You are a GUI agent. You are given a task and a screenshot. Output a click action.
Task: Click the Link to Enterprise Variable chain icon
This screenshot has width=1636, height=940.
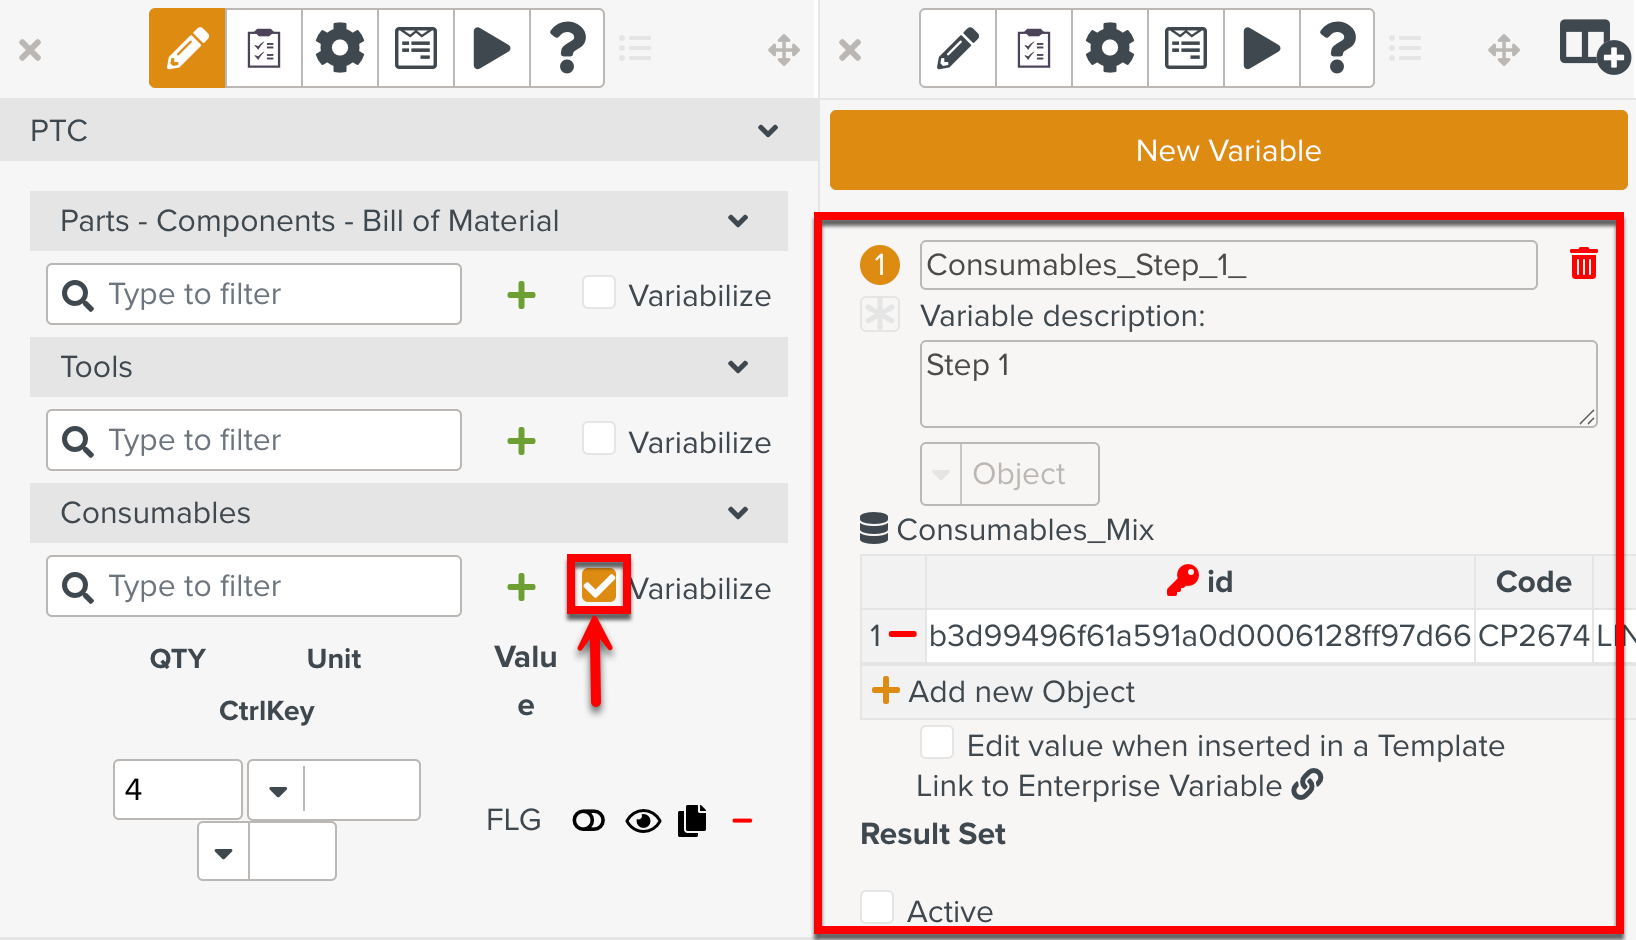1307,785
